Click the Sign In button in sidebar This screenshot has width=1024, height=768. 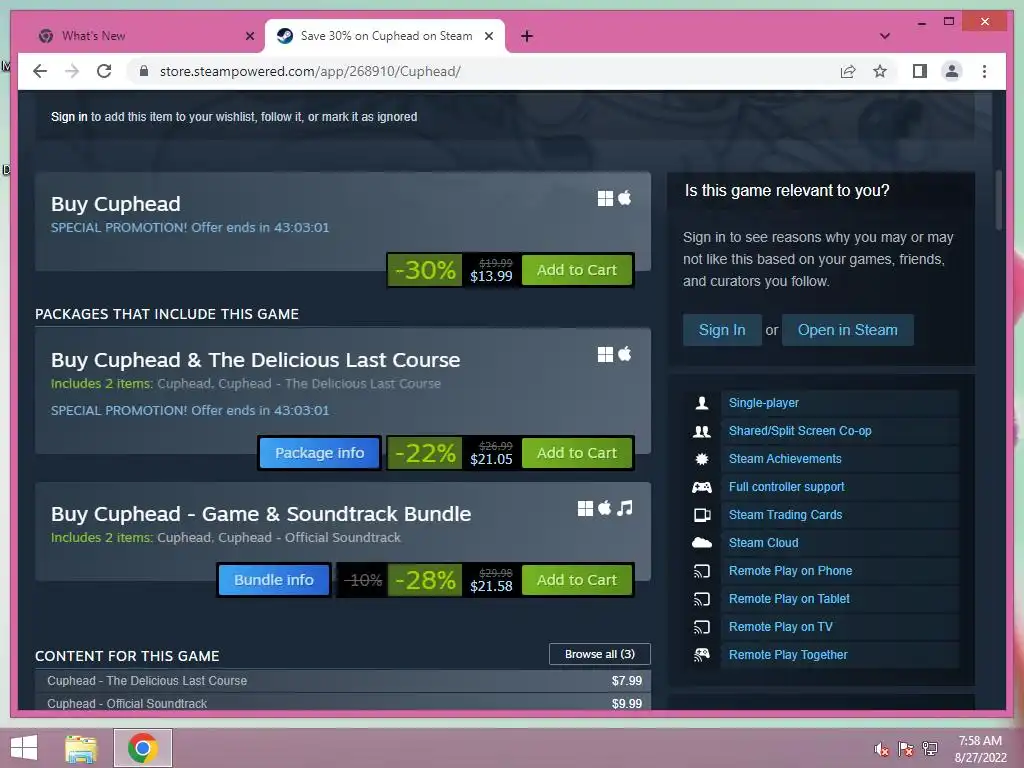(x=722, y=330)
